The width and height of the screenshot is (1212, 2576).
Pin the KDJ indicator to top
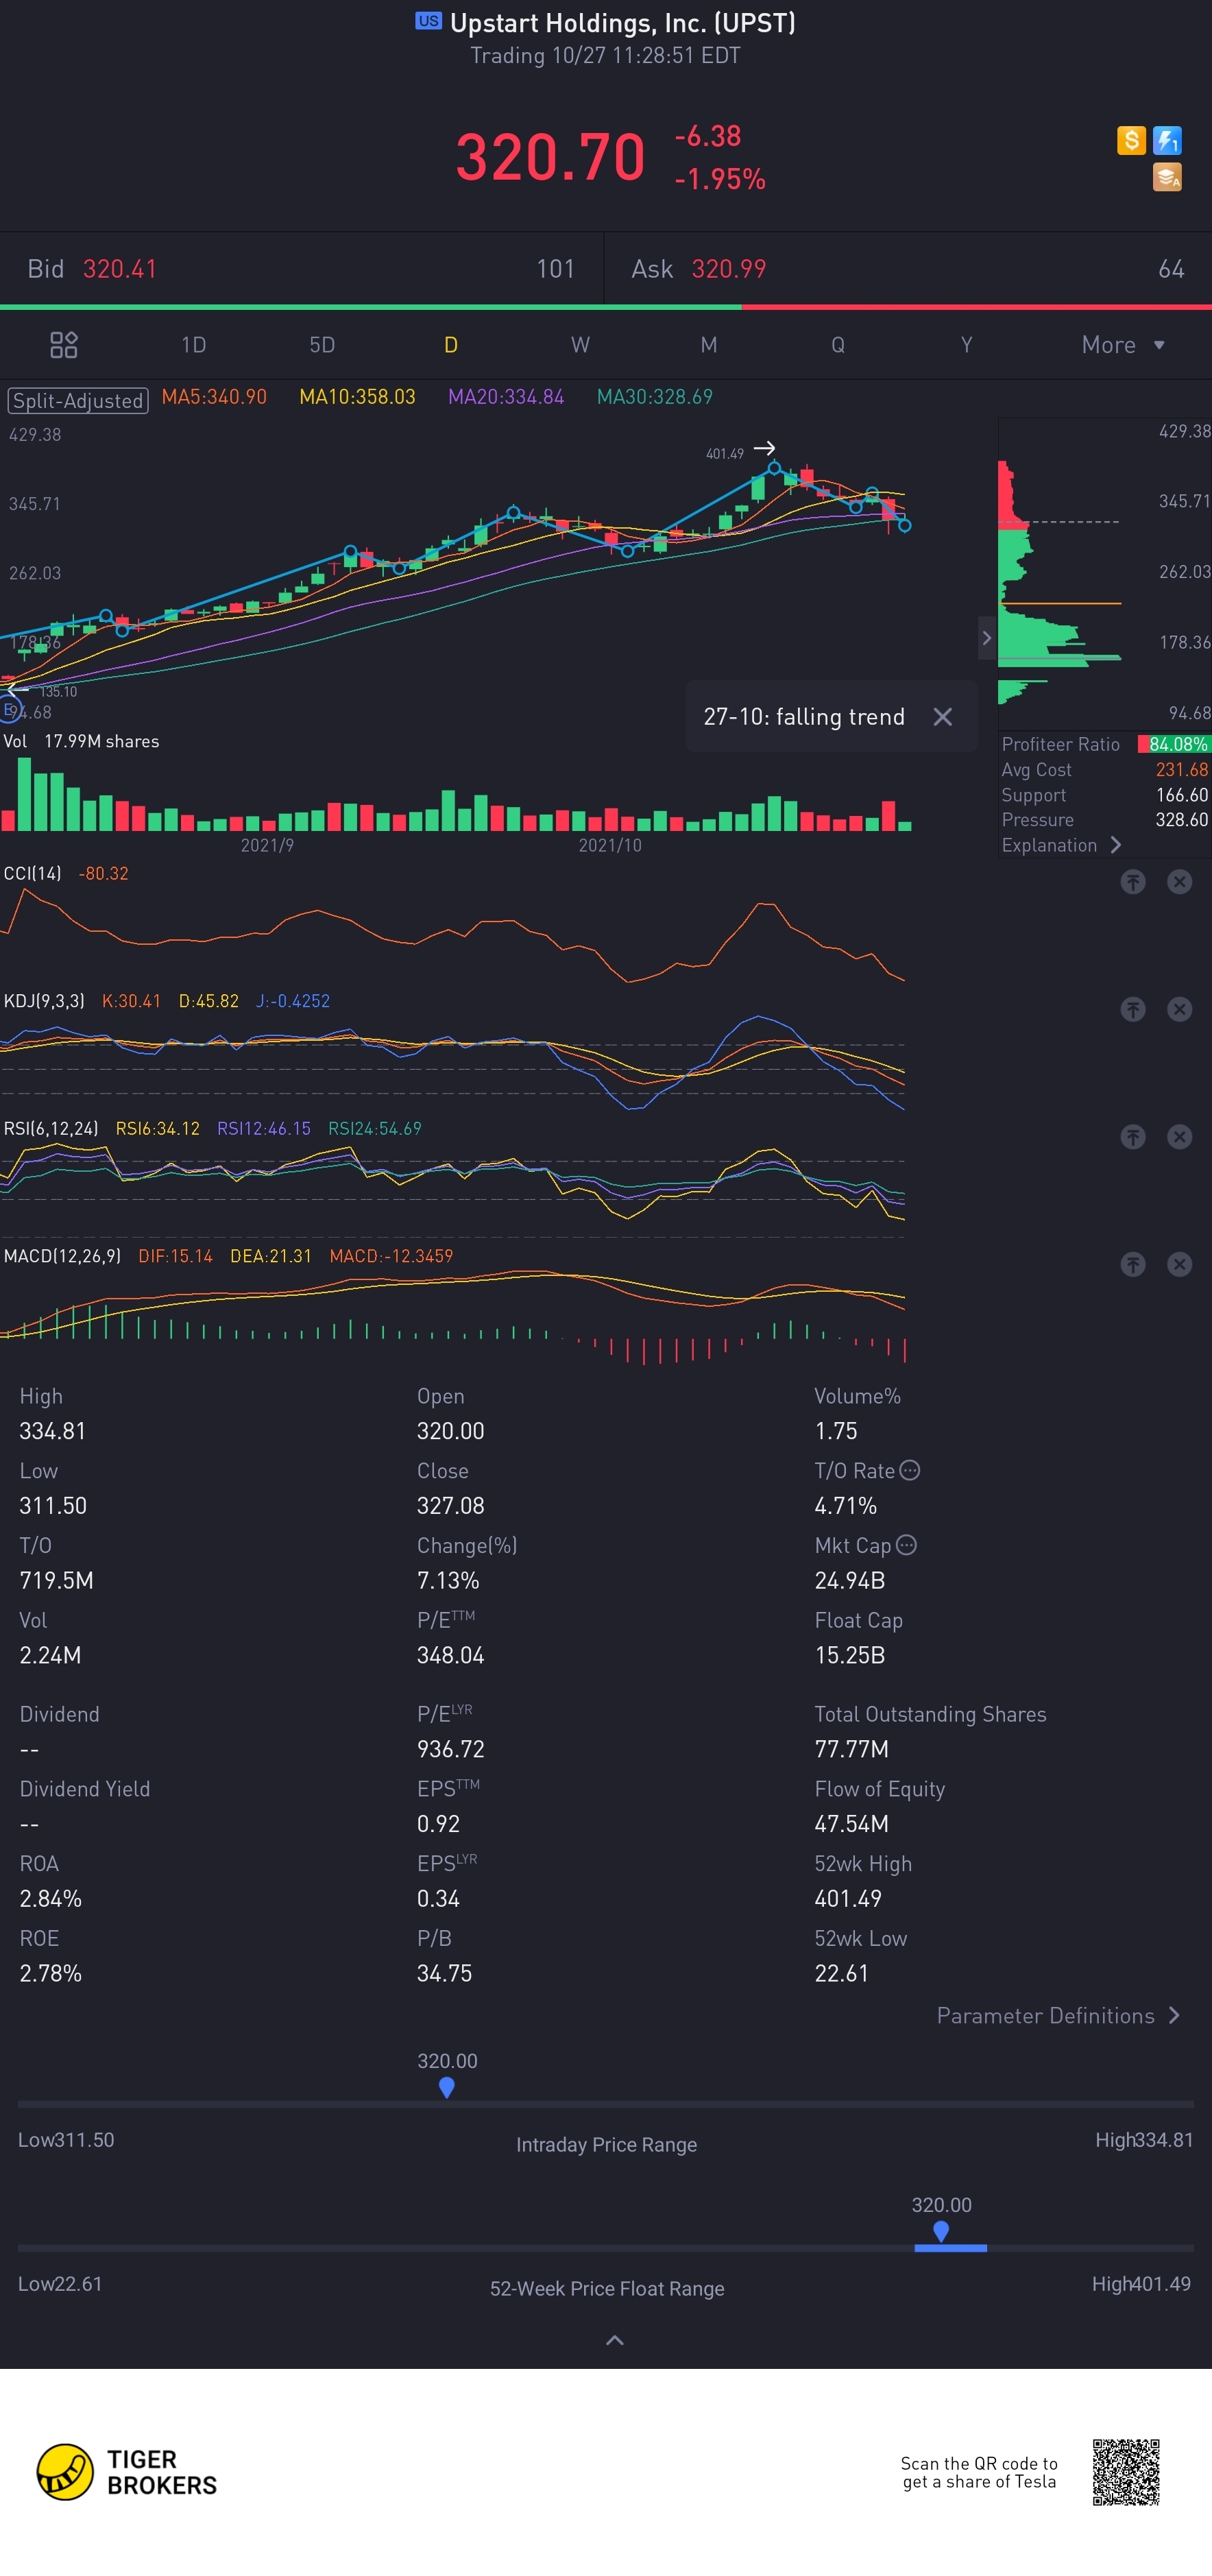pyautogui.click(x=1132, y=1009)
